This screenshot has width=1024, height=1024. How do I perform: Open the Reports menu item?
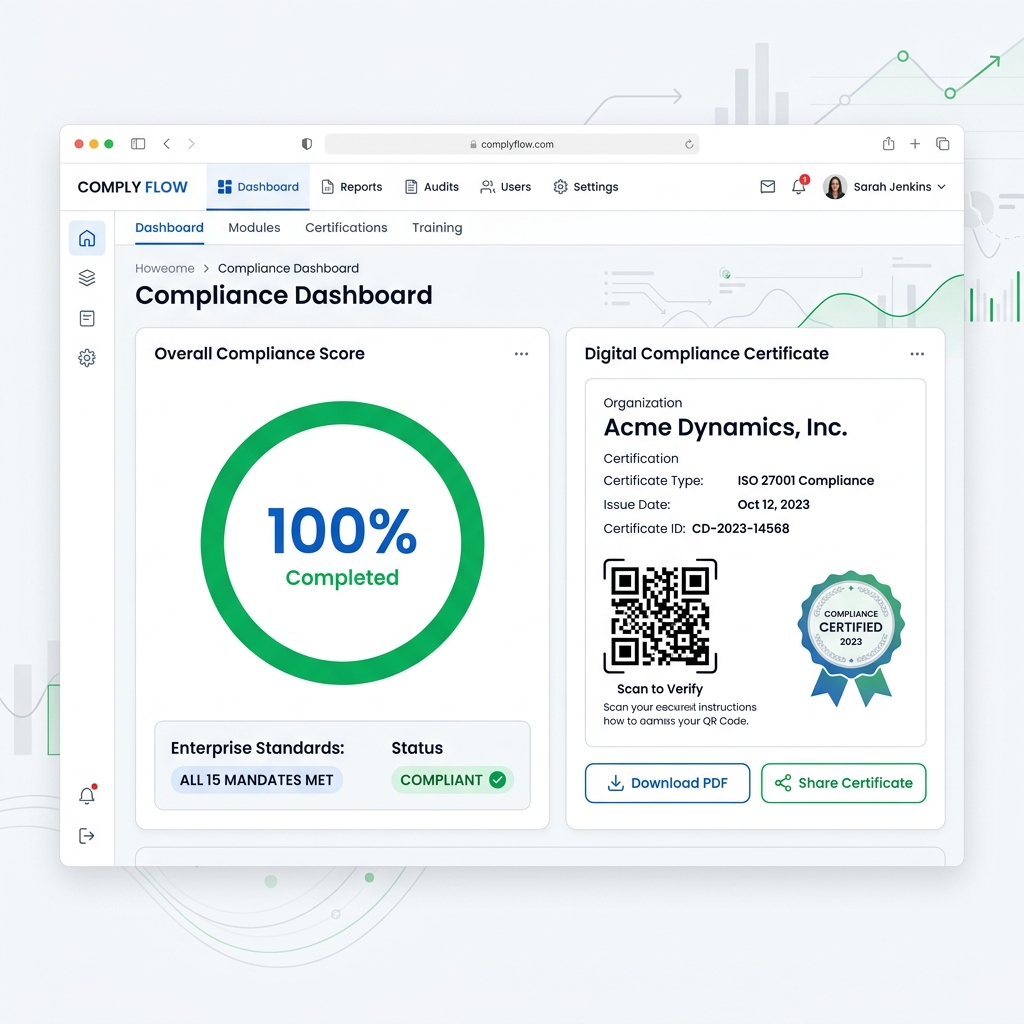(x=351, y=187)
